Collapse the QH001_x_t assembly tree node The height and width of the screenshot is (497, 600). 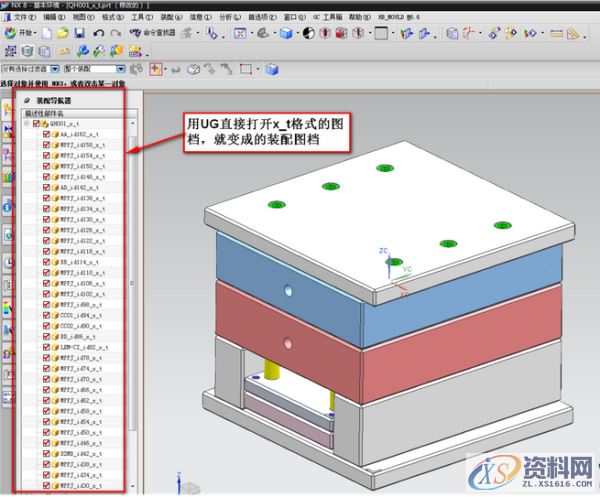(27, 124)
